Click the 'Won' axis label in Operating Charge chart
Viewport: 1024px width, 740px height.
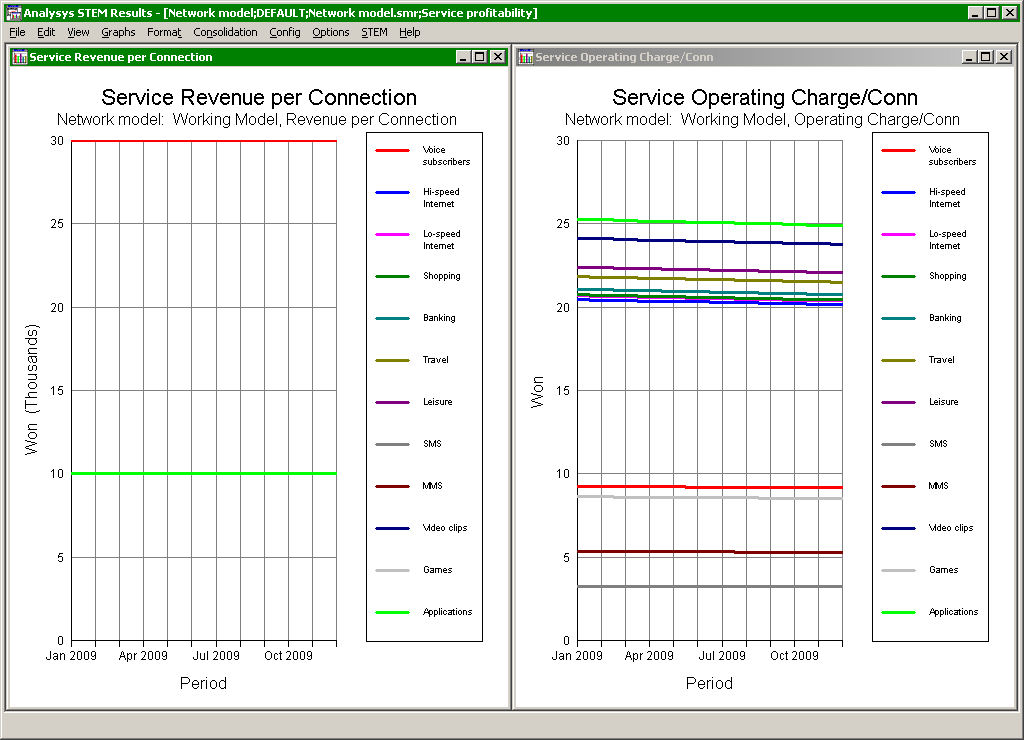(537, 392)
